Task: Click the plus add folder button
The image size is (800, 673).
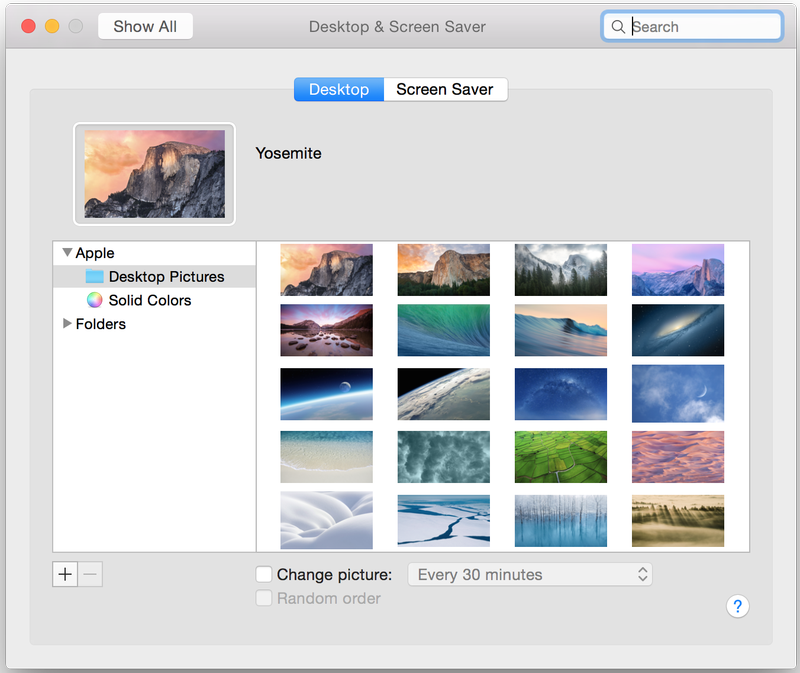Action: pyautogui.click(x=65, y=575)
